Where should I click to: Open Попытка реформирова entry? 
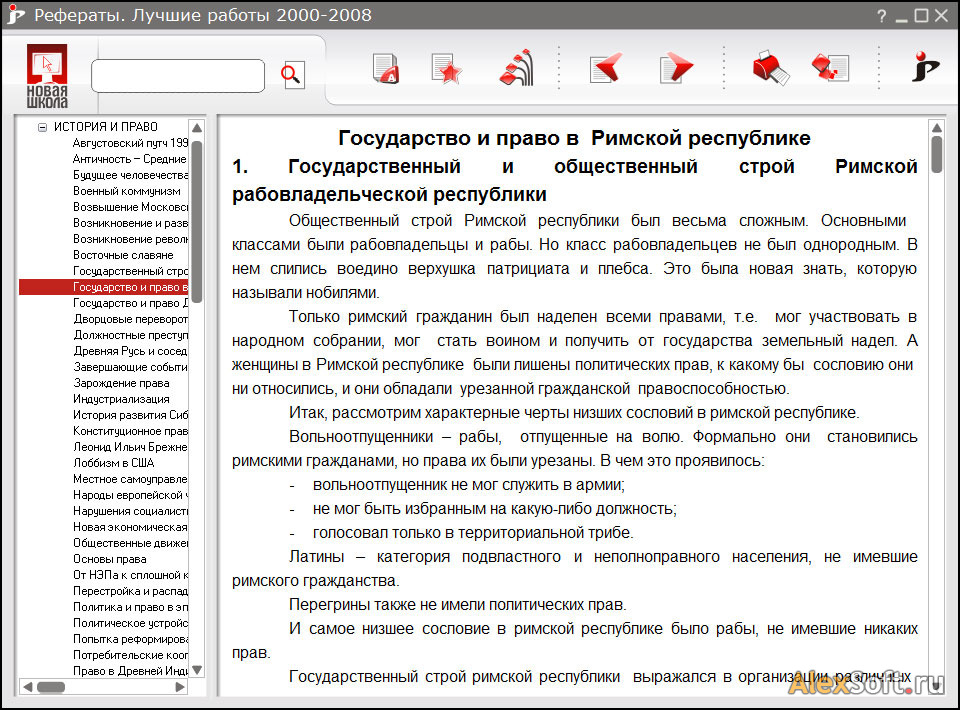tap(130, 638)
